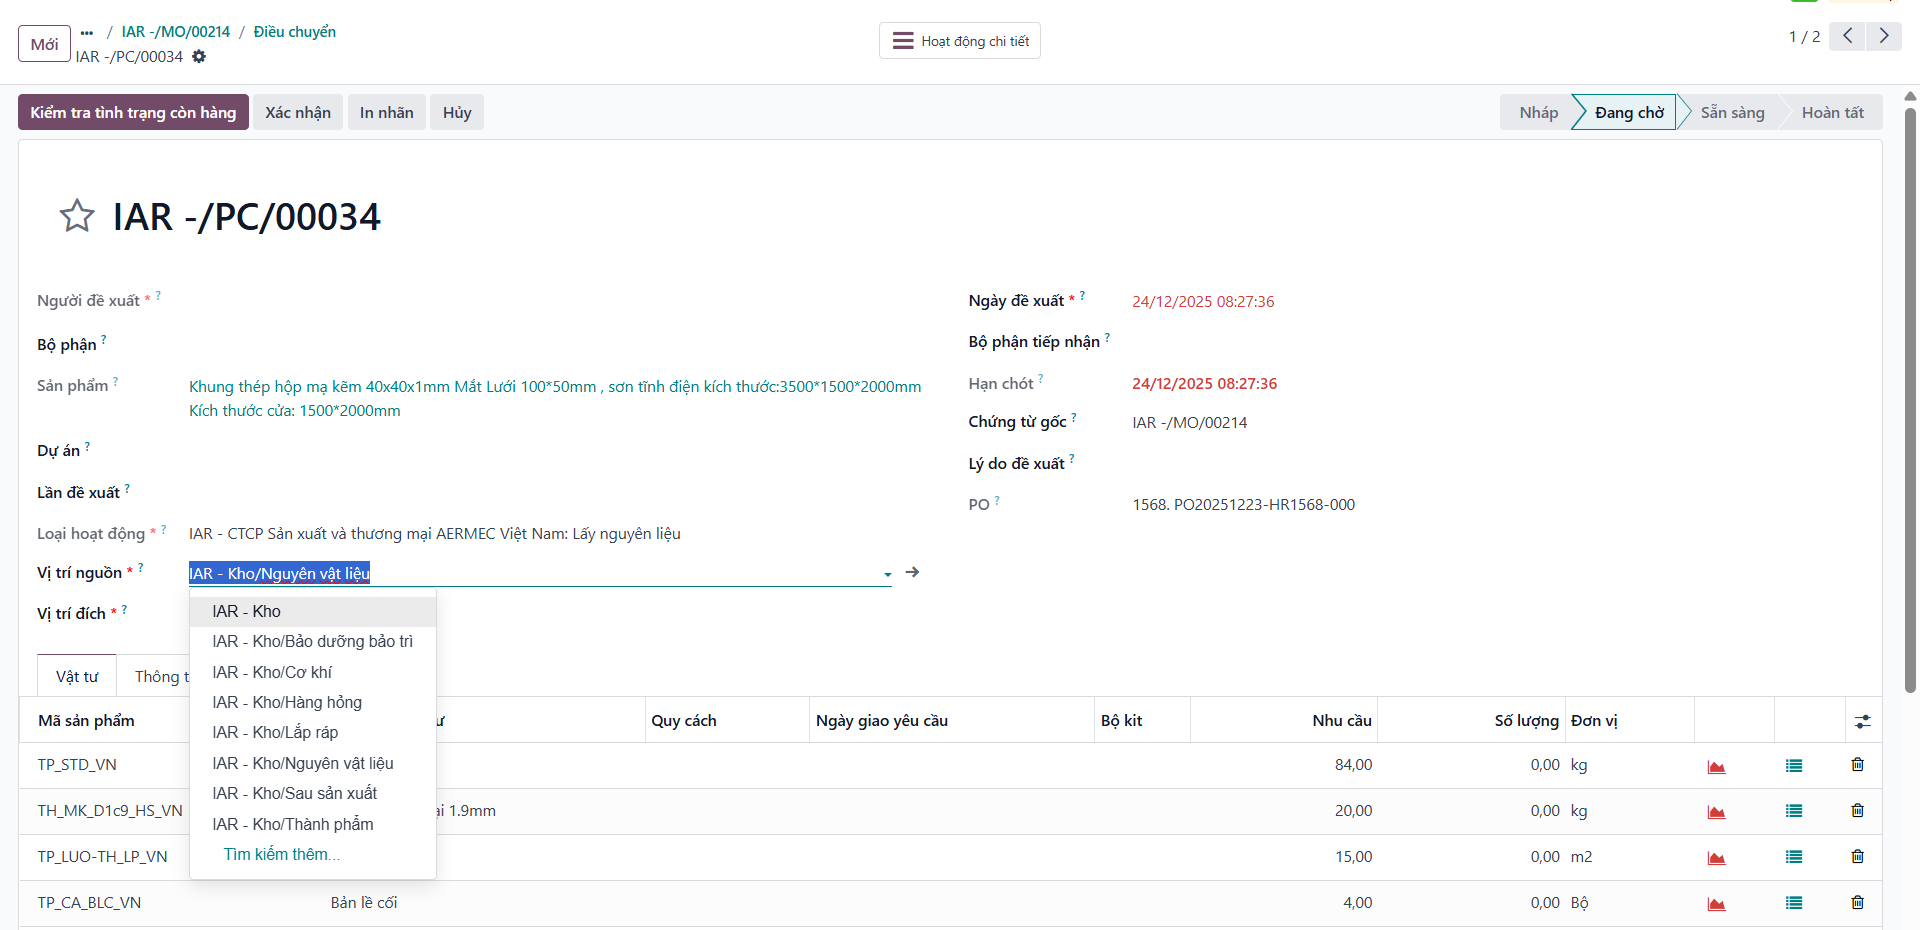Open the gear settings next to IAR -/PC/00034
The height and width of the screenshot is (930, 1920).
(x=199, y=57)
